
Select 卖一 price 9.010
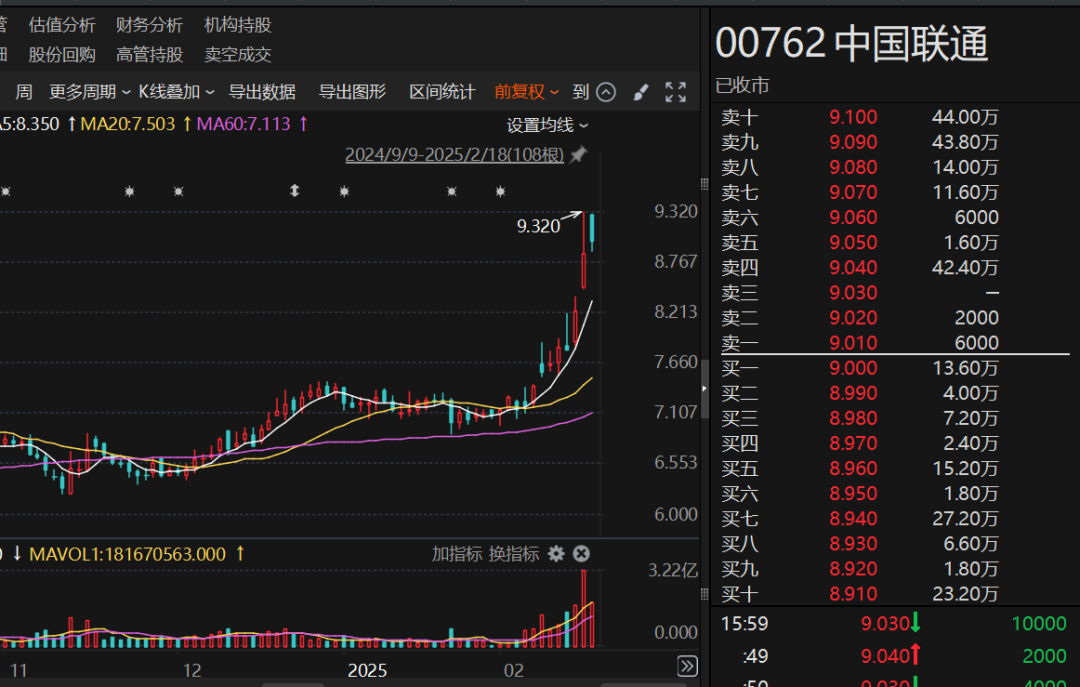pyautogui.click(x=853, y=342)
